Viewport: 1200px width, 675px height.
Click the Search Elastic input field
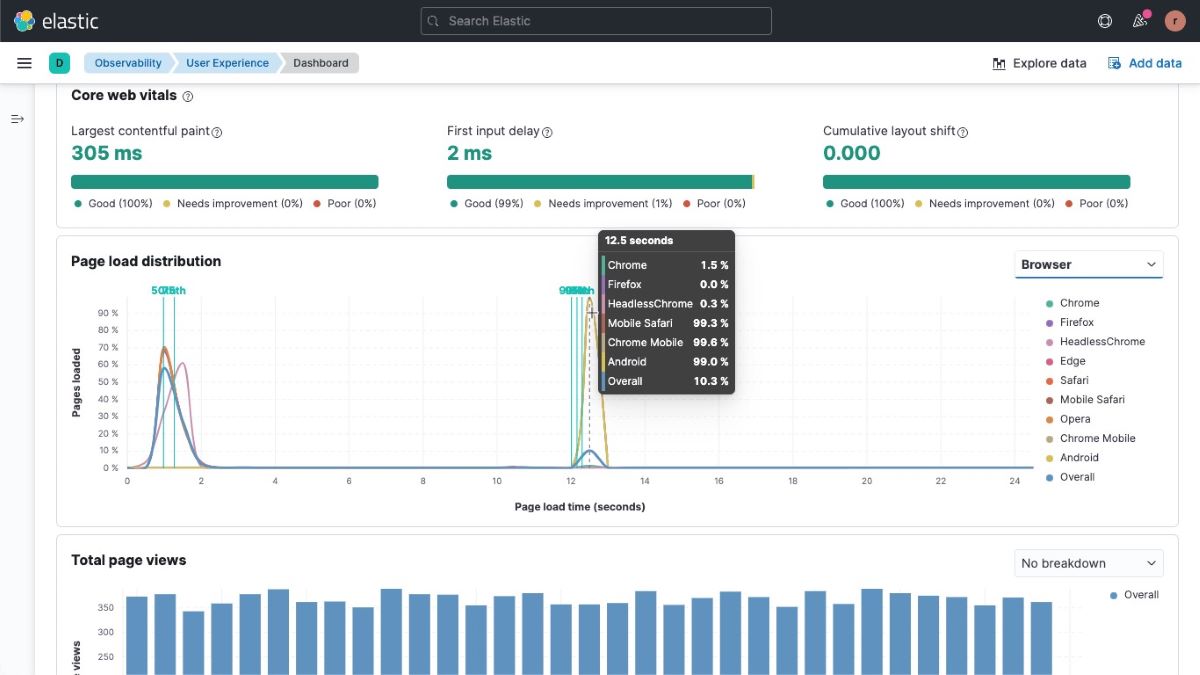[595, 20]
